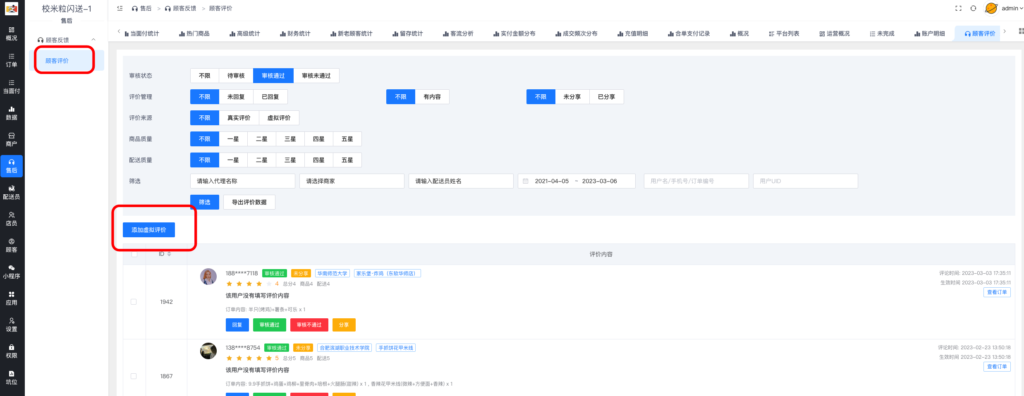Collapse the 顾客反馈 sidebar group
Viewport: 1024px width, 396px height.
coord(66,40)
